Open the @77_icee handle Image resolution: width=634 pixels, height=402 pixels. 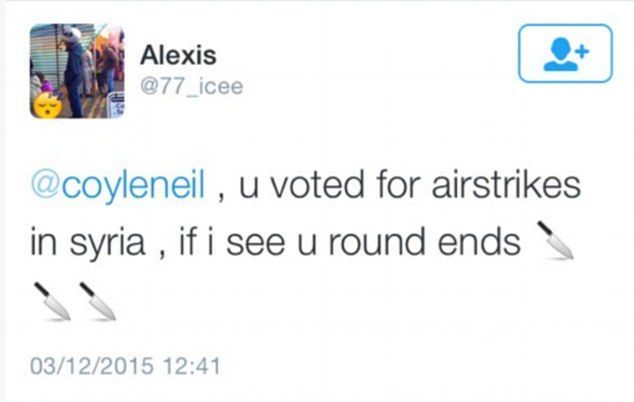click(192, 86)
